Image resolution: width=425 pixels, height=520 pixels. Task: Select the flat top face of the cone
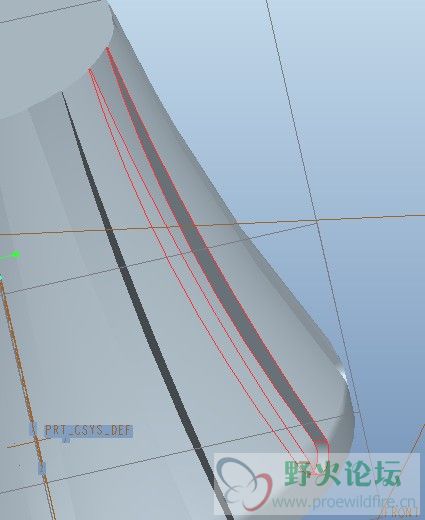pyautogui.click(x=50, y=50)
